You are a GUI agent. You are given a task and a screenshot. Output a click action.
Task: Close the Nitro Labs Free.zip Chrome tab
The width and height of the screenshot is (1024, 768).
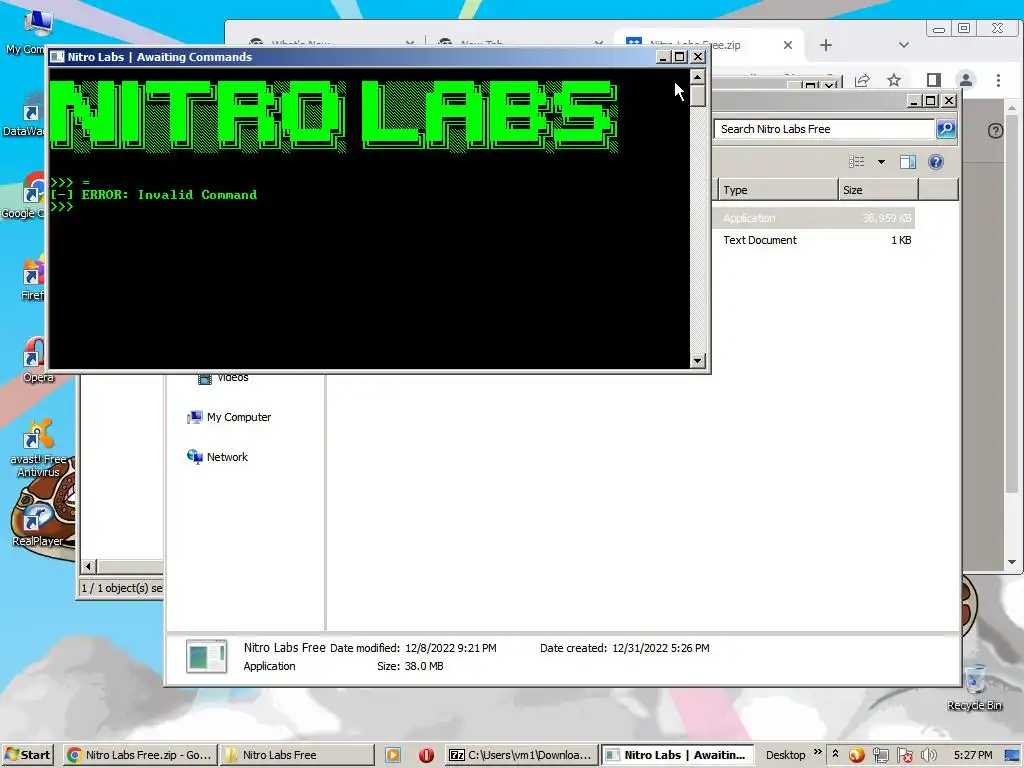(788, 45)
